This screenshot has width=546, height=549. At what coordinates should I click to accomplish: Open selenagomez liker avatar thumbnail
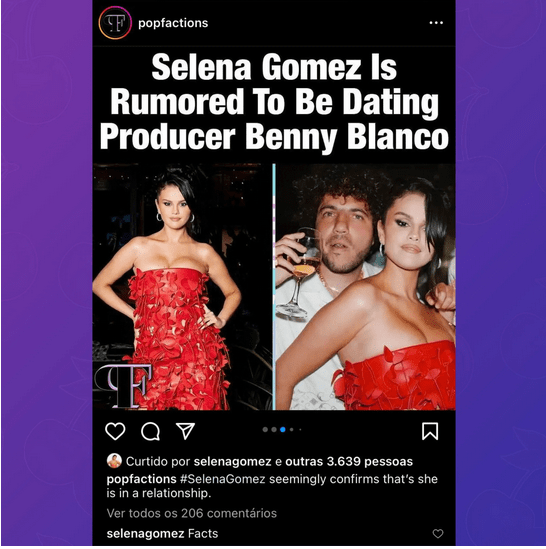[114, 461]
